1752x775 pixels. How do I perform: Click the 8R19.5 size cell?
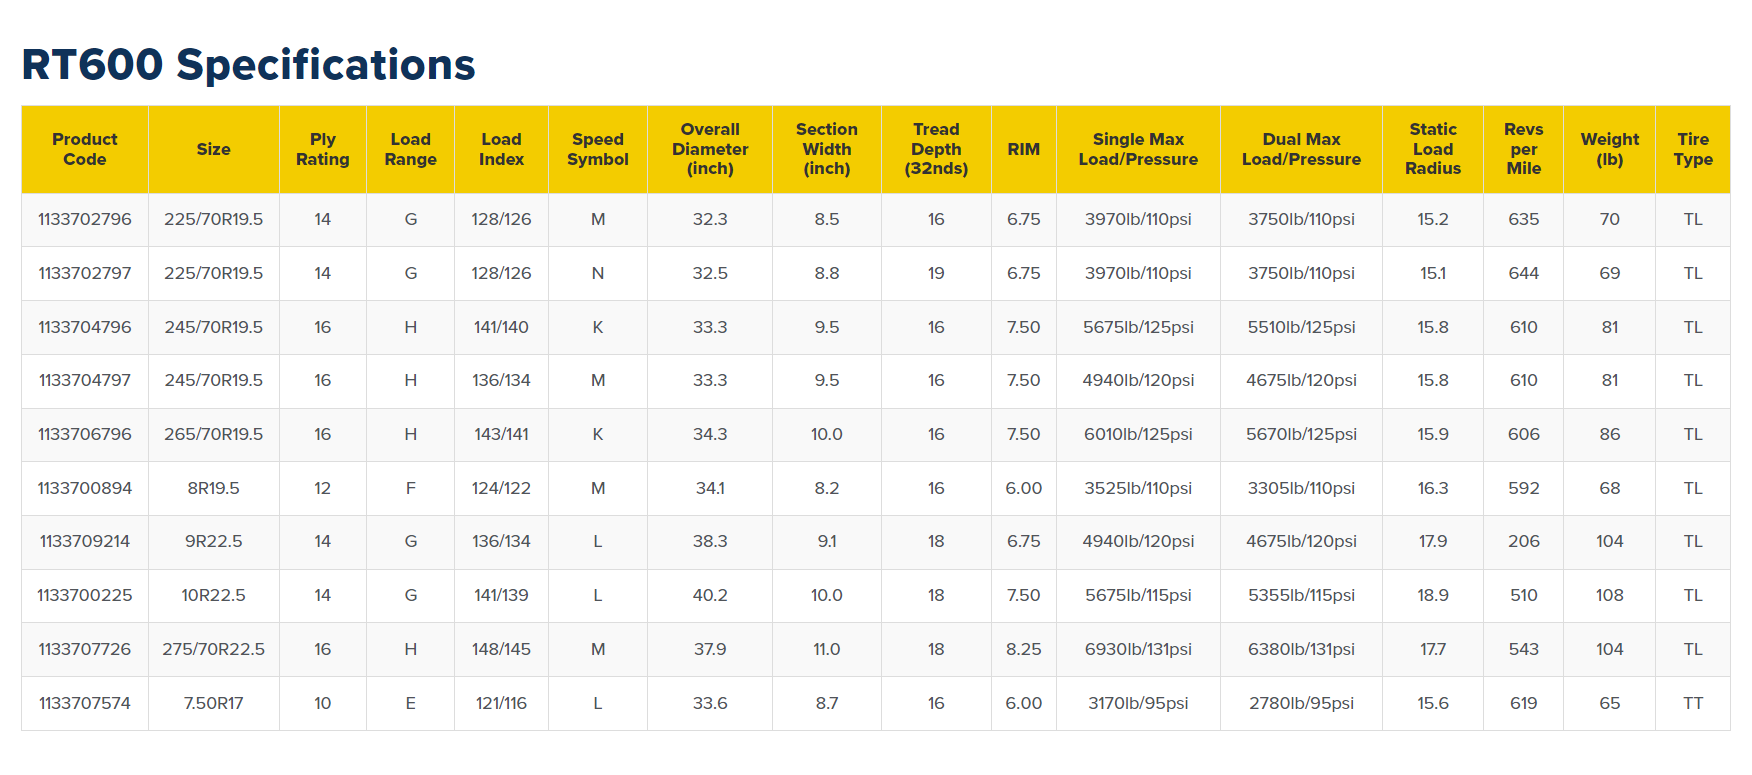point(213,488)
